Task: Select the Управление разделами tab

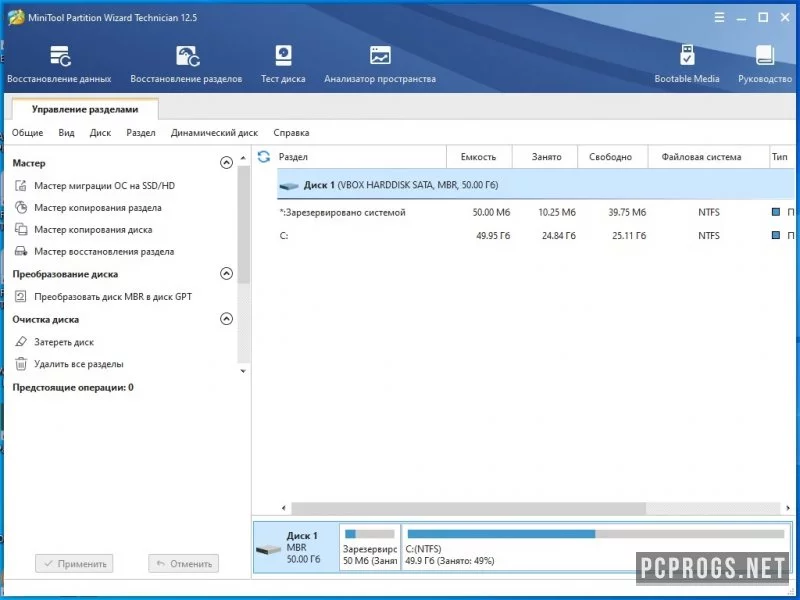Action: pos(85,109)
